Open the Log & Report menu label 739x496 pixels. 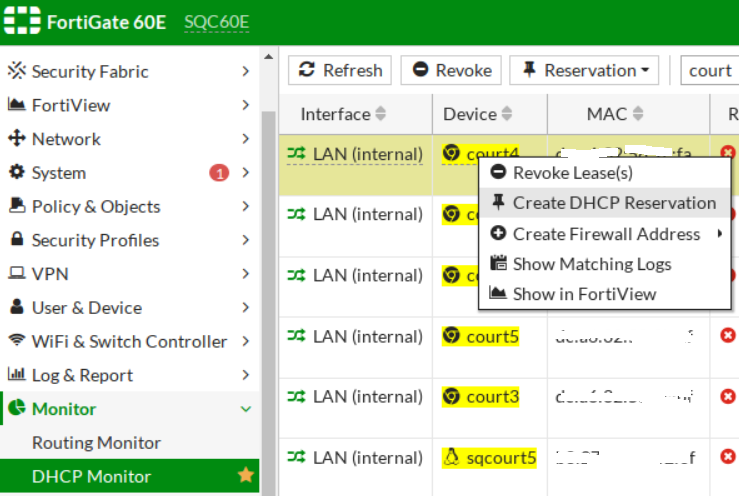tap(82, 375)
